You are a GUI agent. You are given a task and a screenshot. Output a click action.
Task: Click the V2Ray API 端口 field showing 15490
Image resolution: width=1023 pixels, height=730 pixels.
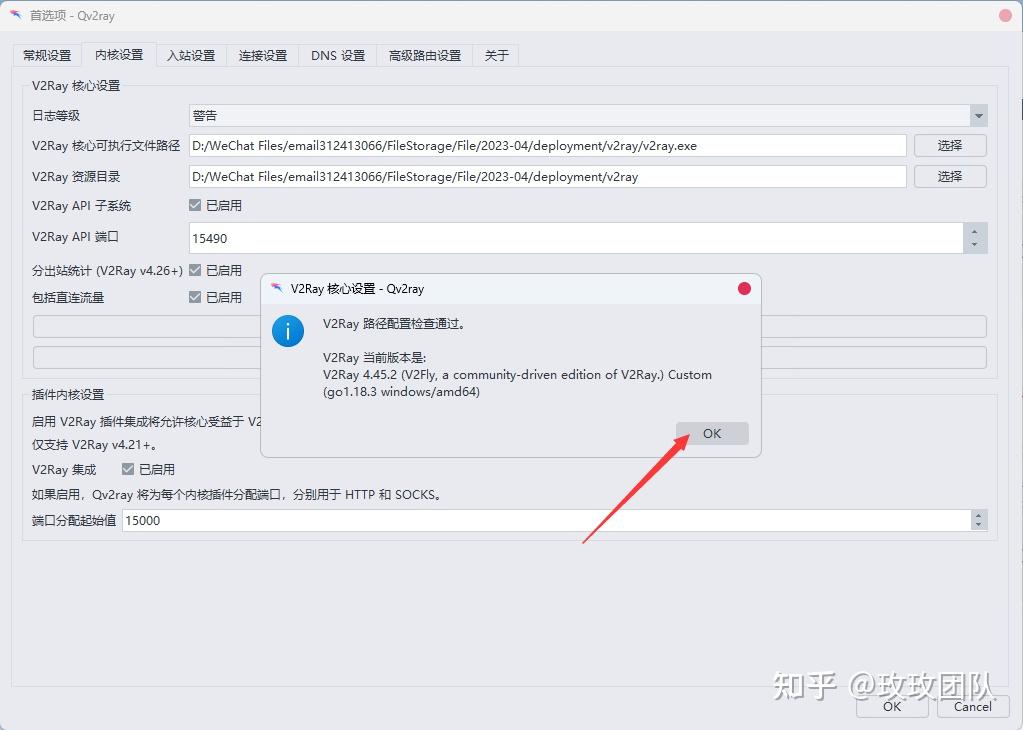point(576,238)
